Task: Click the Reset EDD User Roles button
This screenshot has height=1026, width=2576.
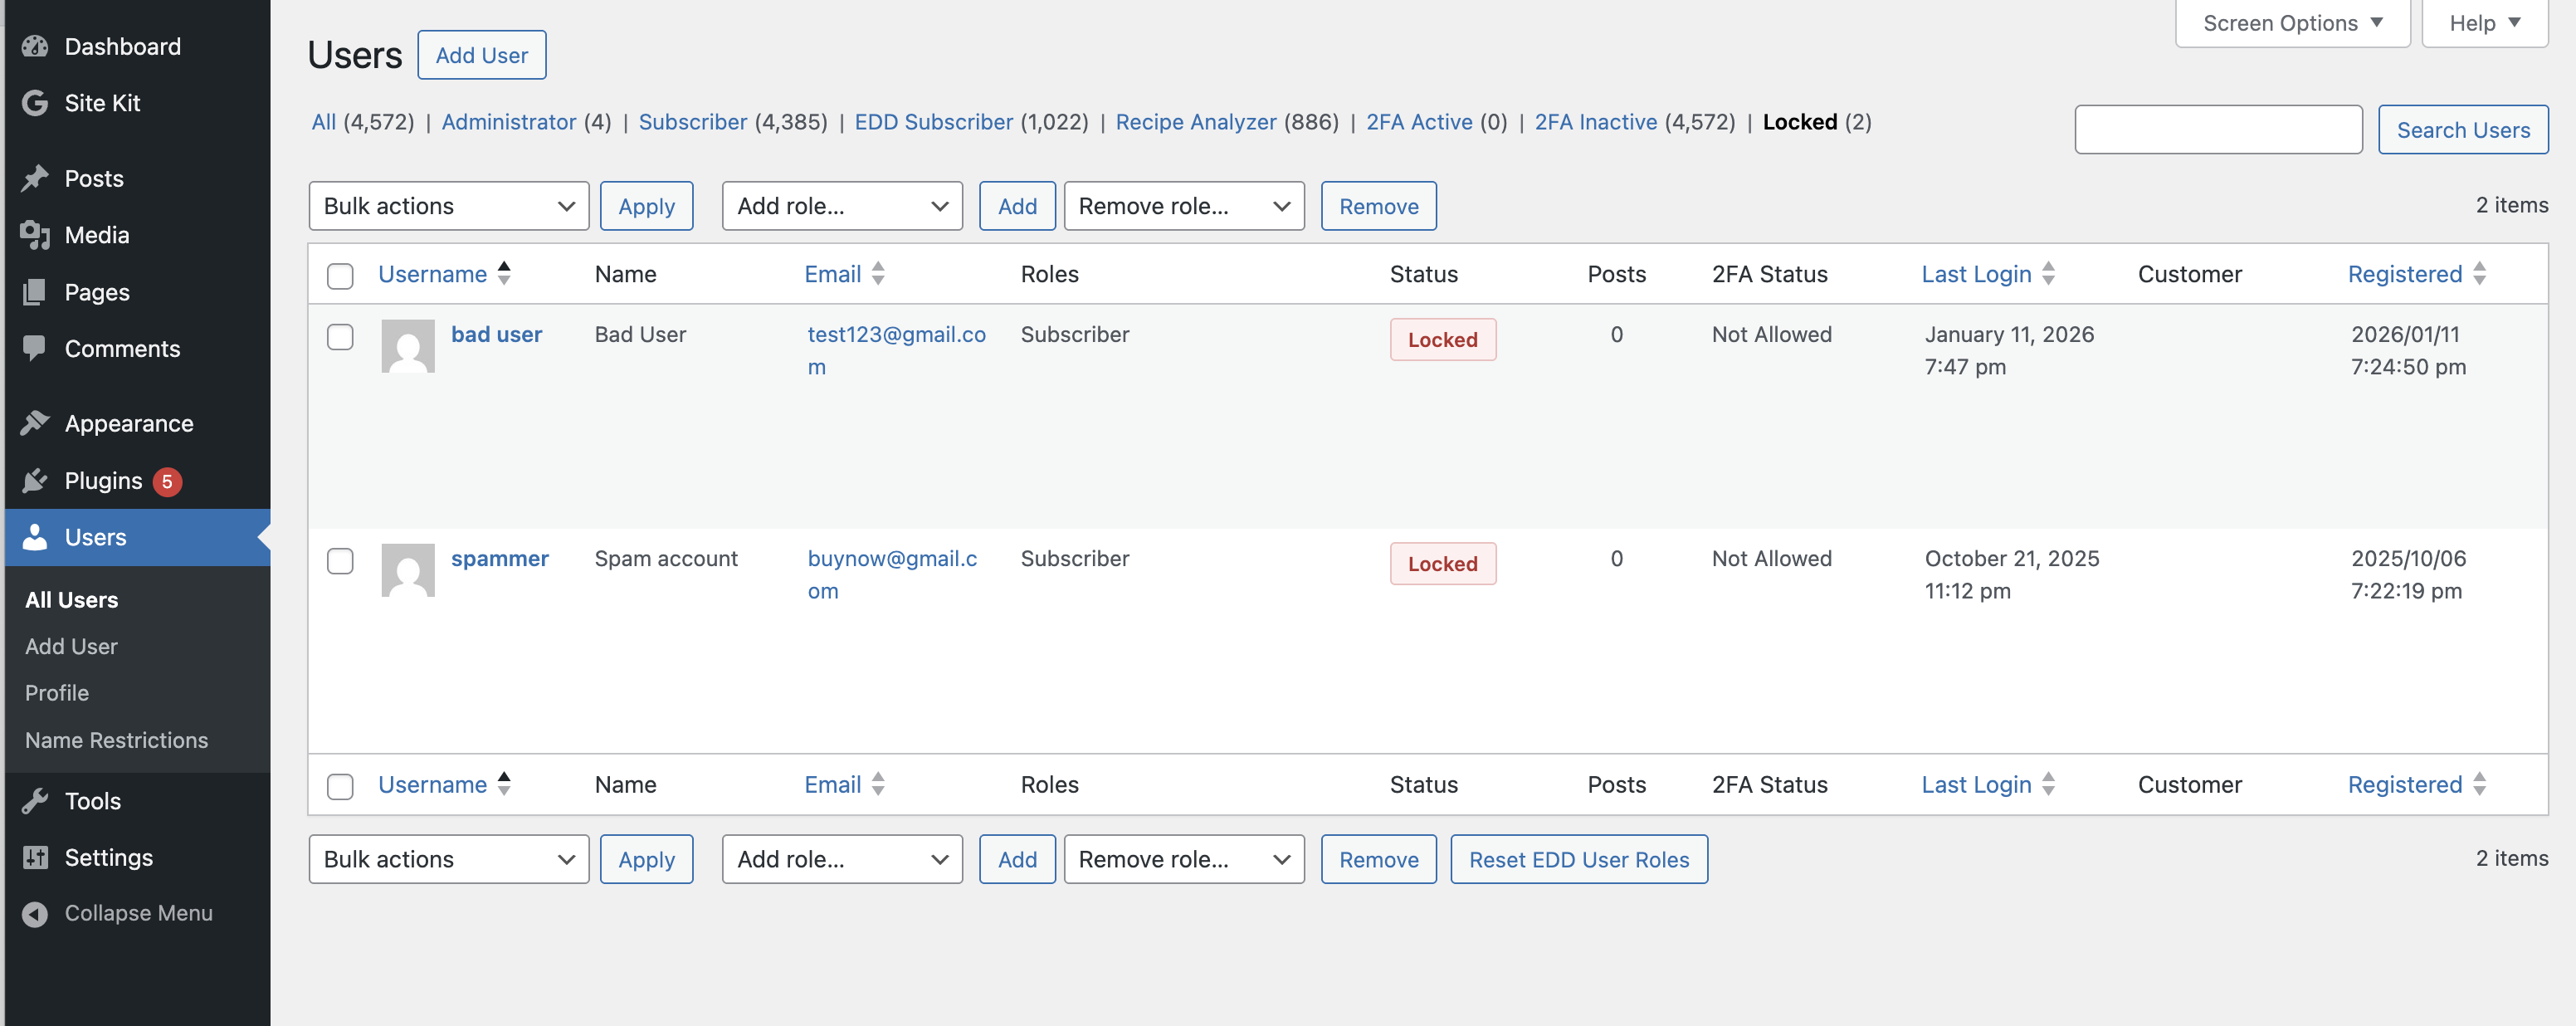Action: (x=1578, y=859)
